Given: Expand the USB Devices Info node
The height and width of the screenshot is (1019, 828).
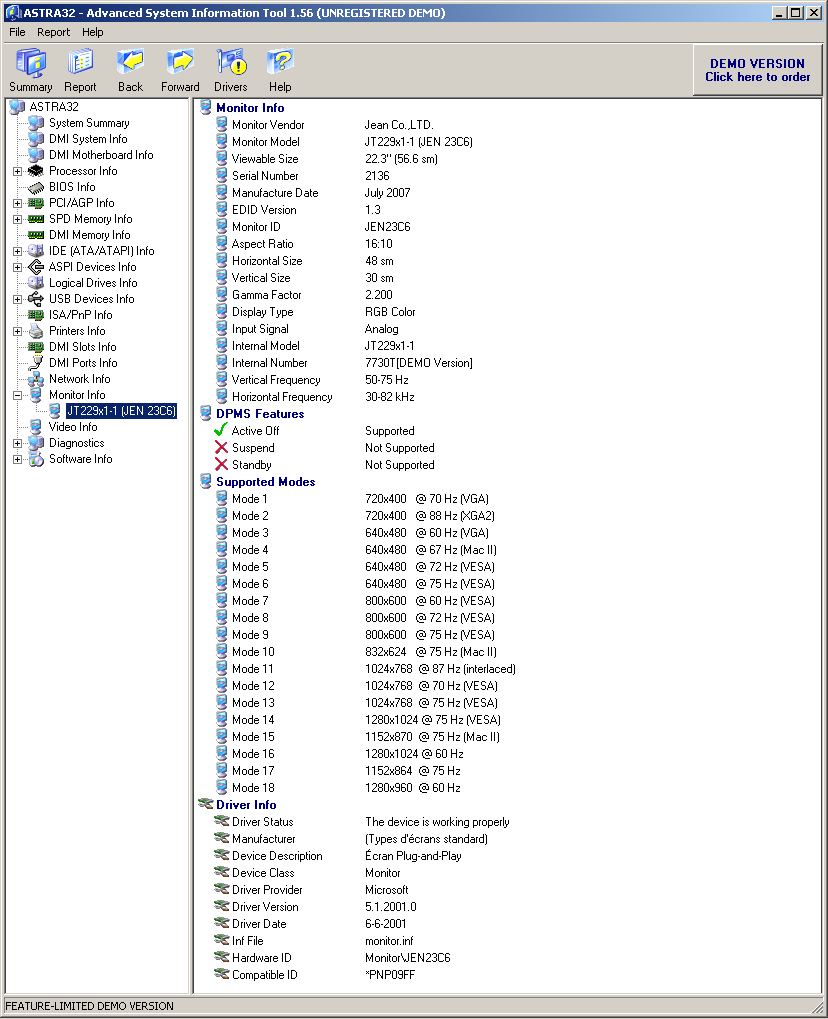Looking at the screenshot, I should (x=18, y=300).
